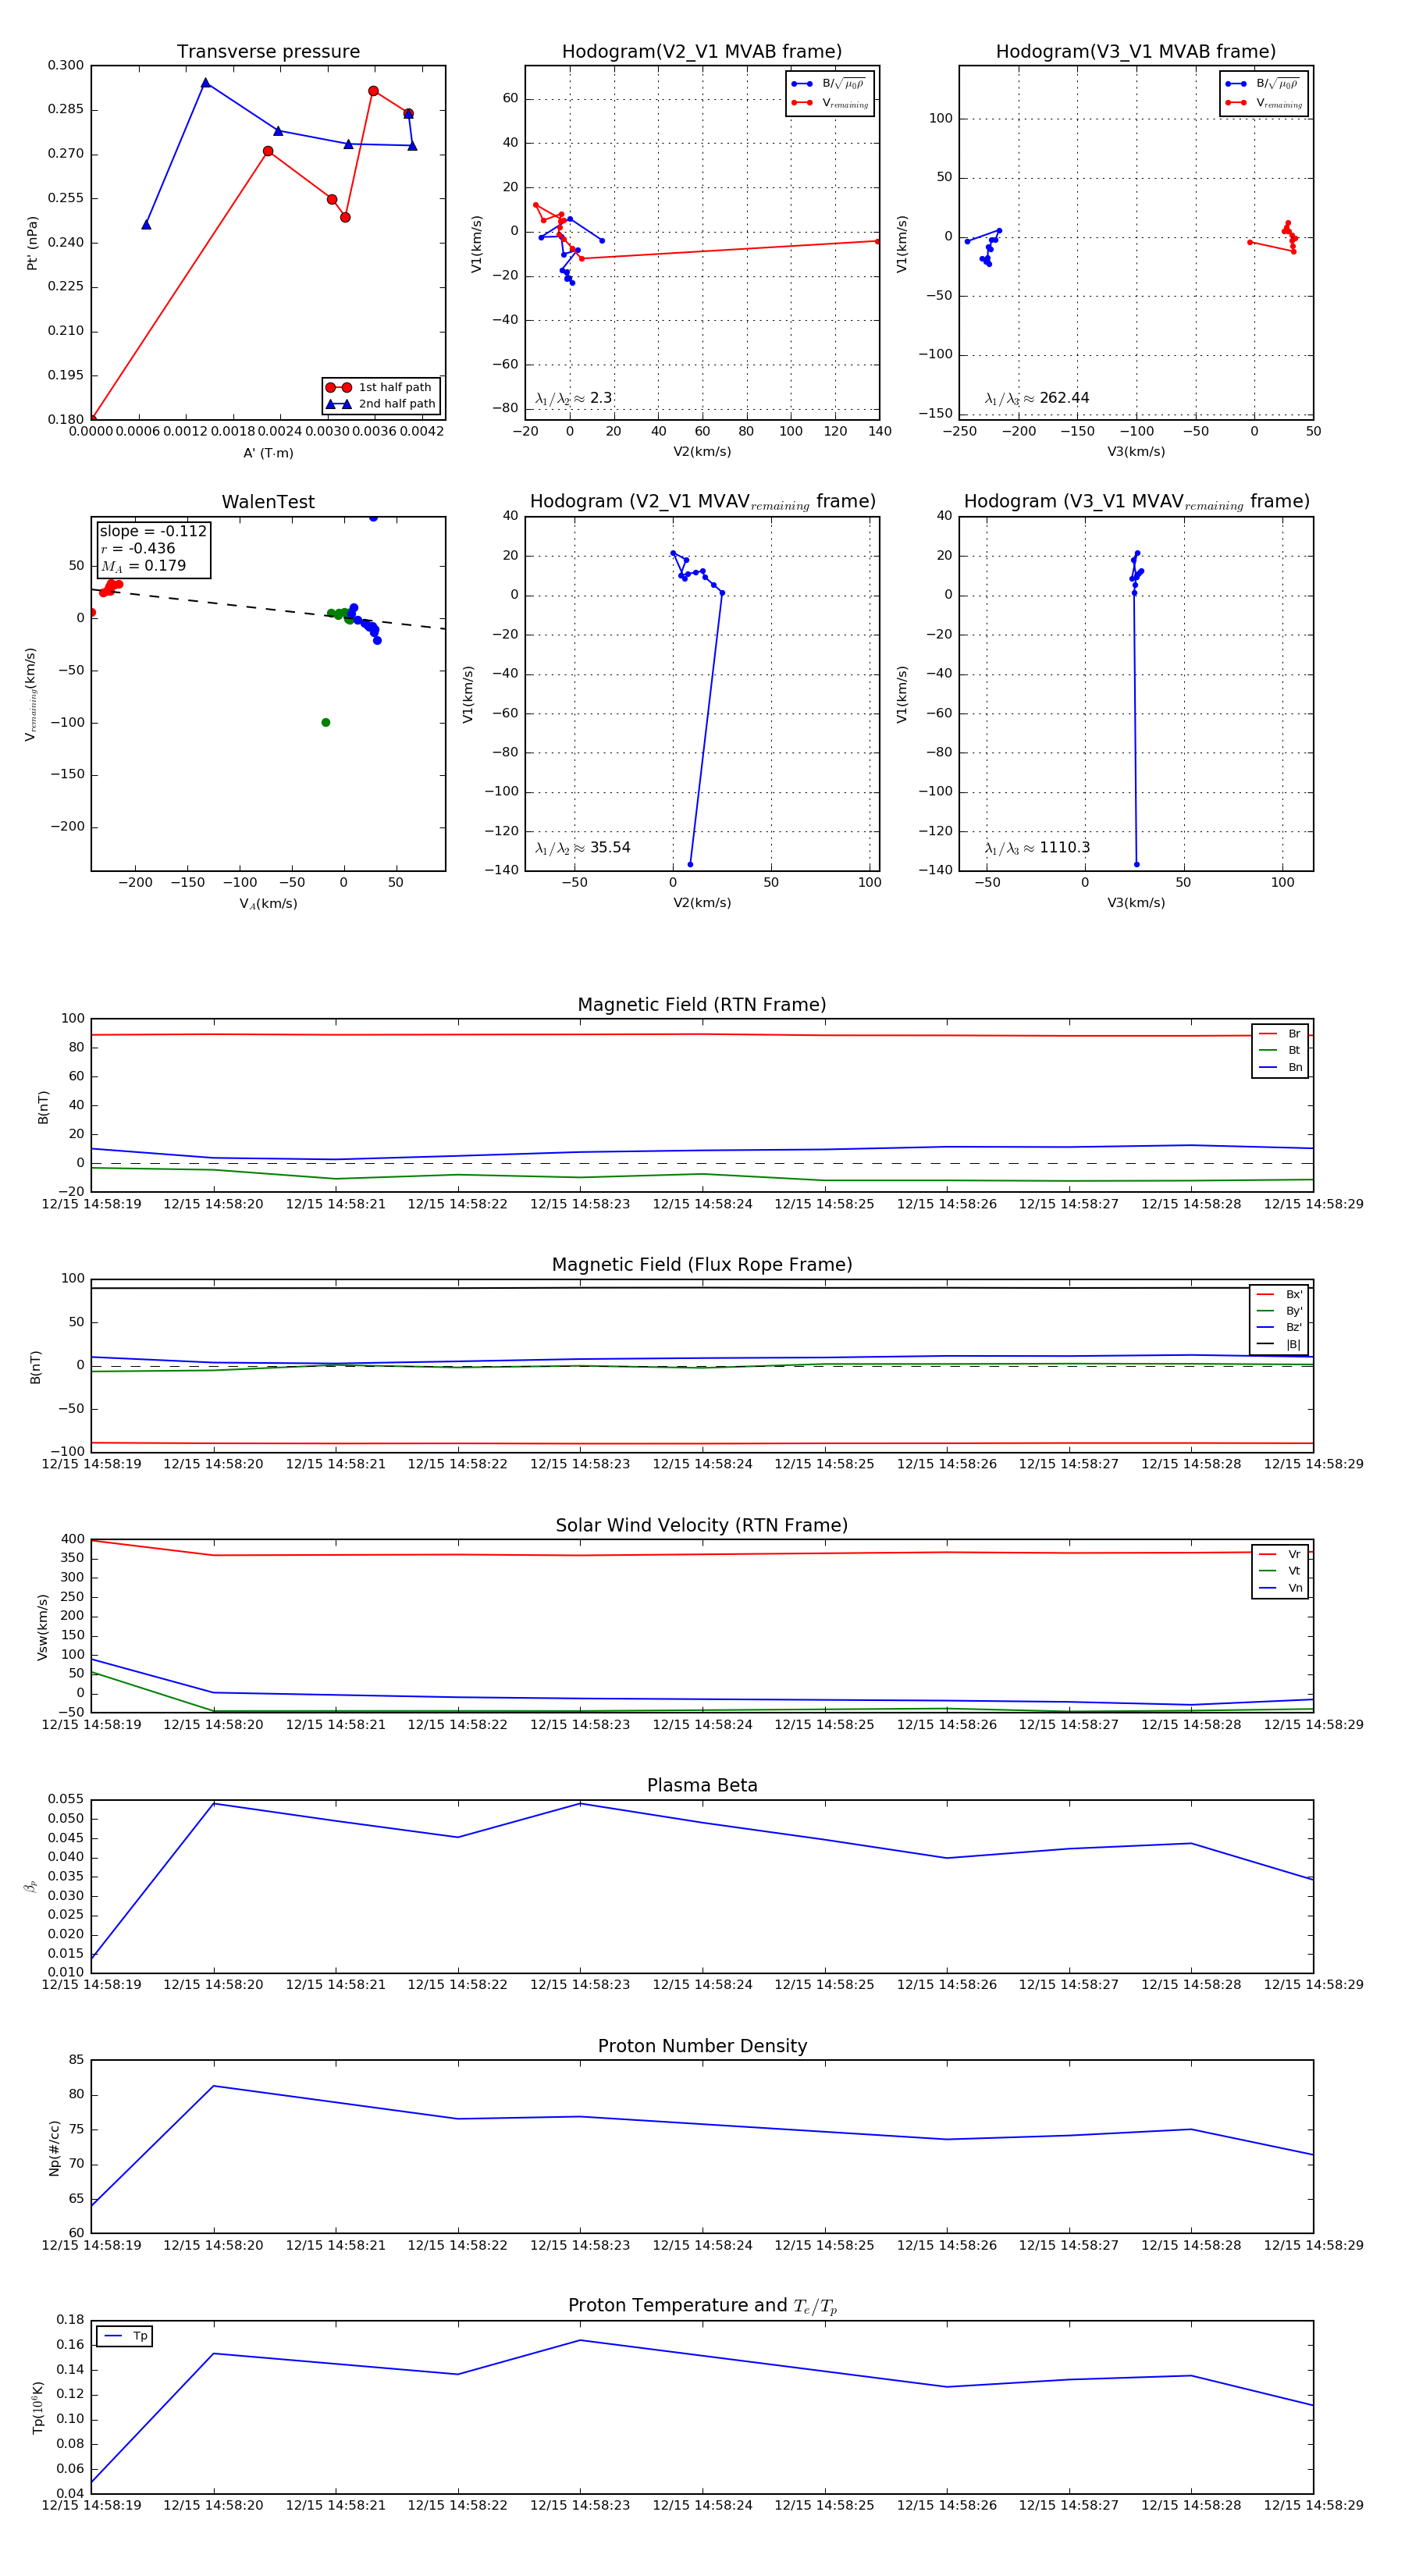Click the 'Vn' legend entry
The width and height of the screenshot is (1405, 2576).
click(1280, 1588)
